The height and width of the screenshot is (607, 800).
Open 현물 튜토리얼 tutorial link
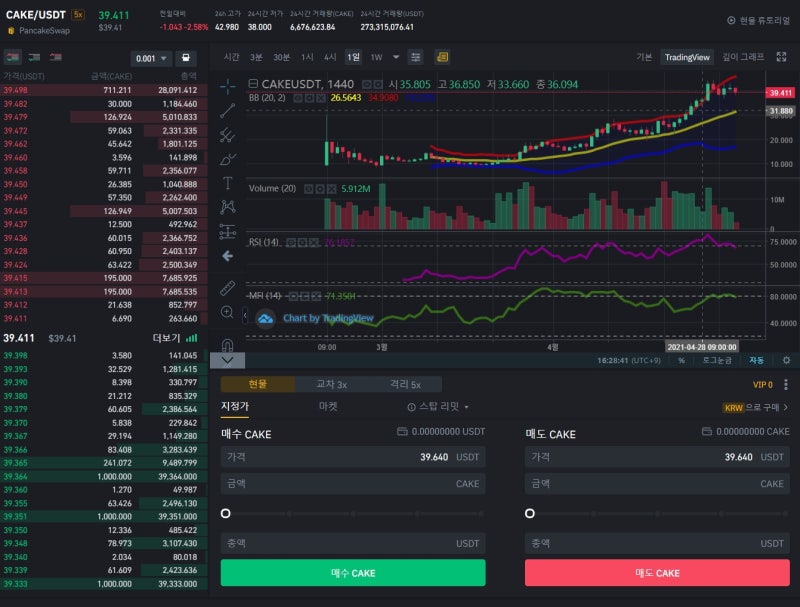coord(758,20)
